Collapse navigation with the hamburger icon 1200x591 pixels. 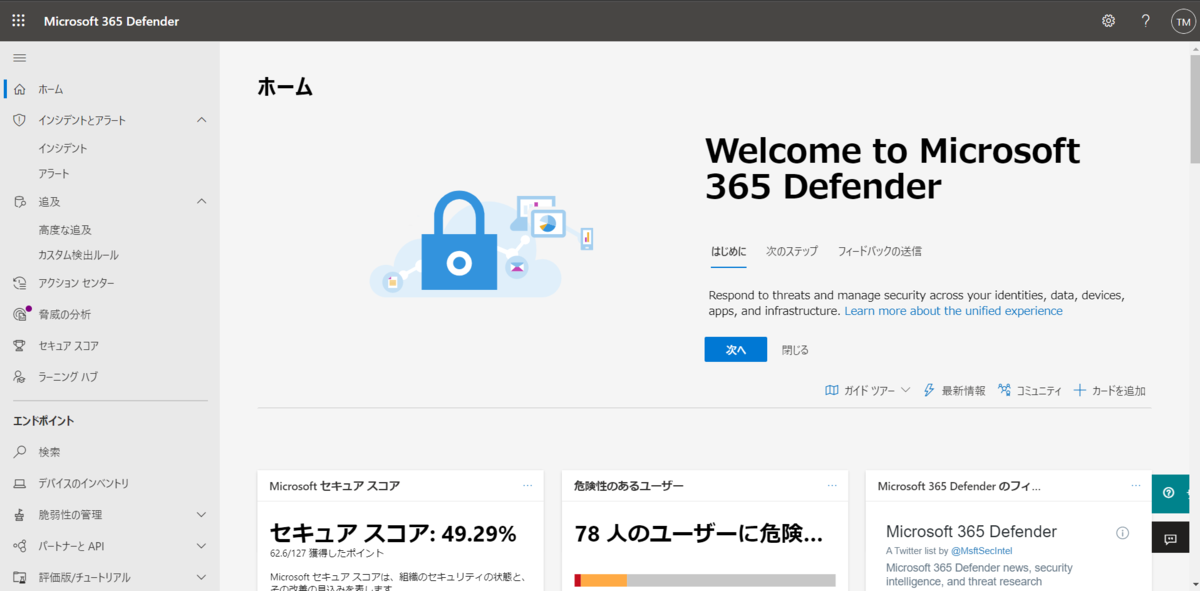19,58
